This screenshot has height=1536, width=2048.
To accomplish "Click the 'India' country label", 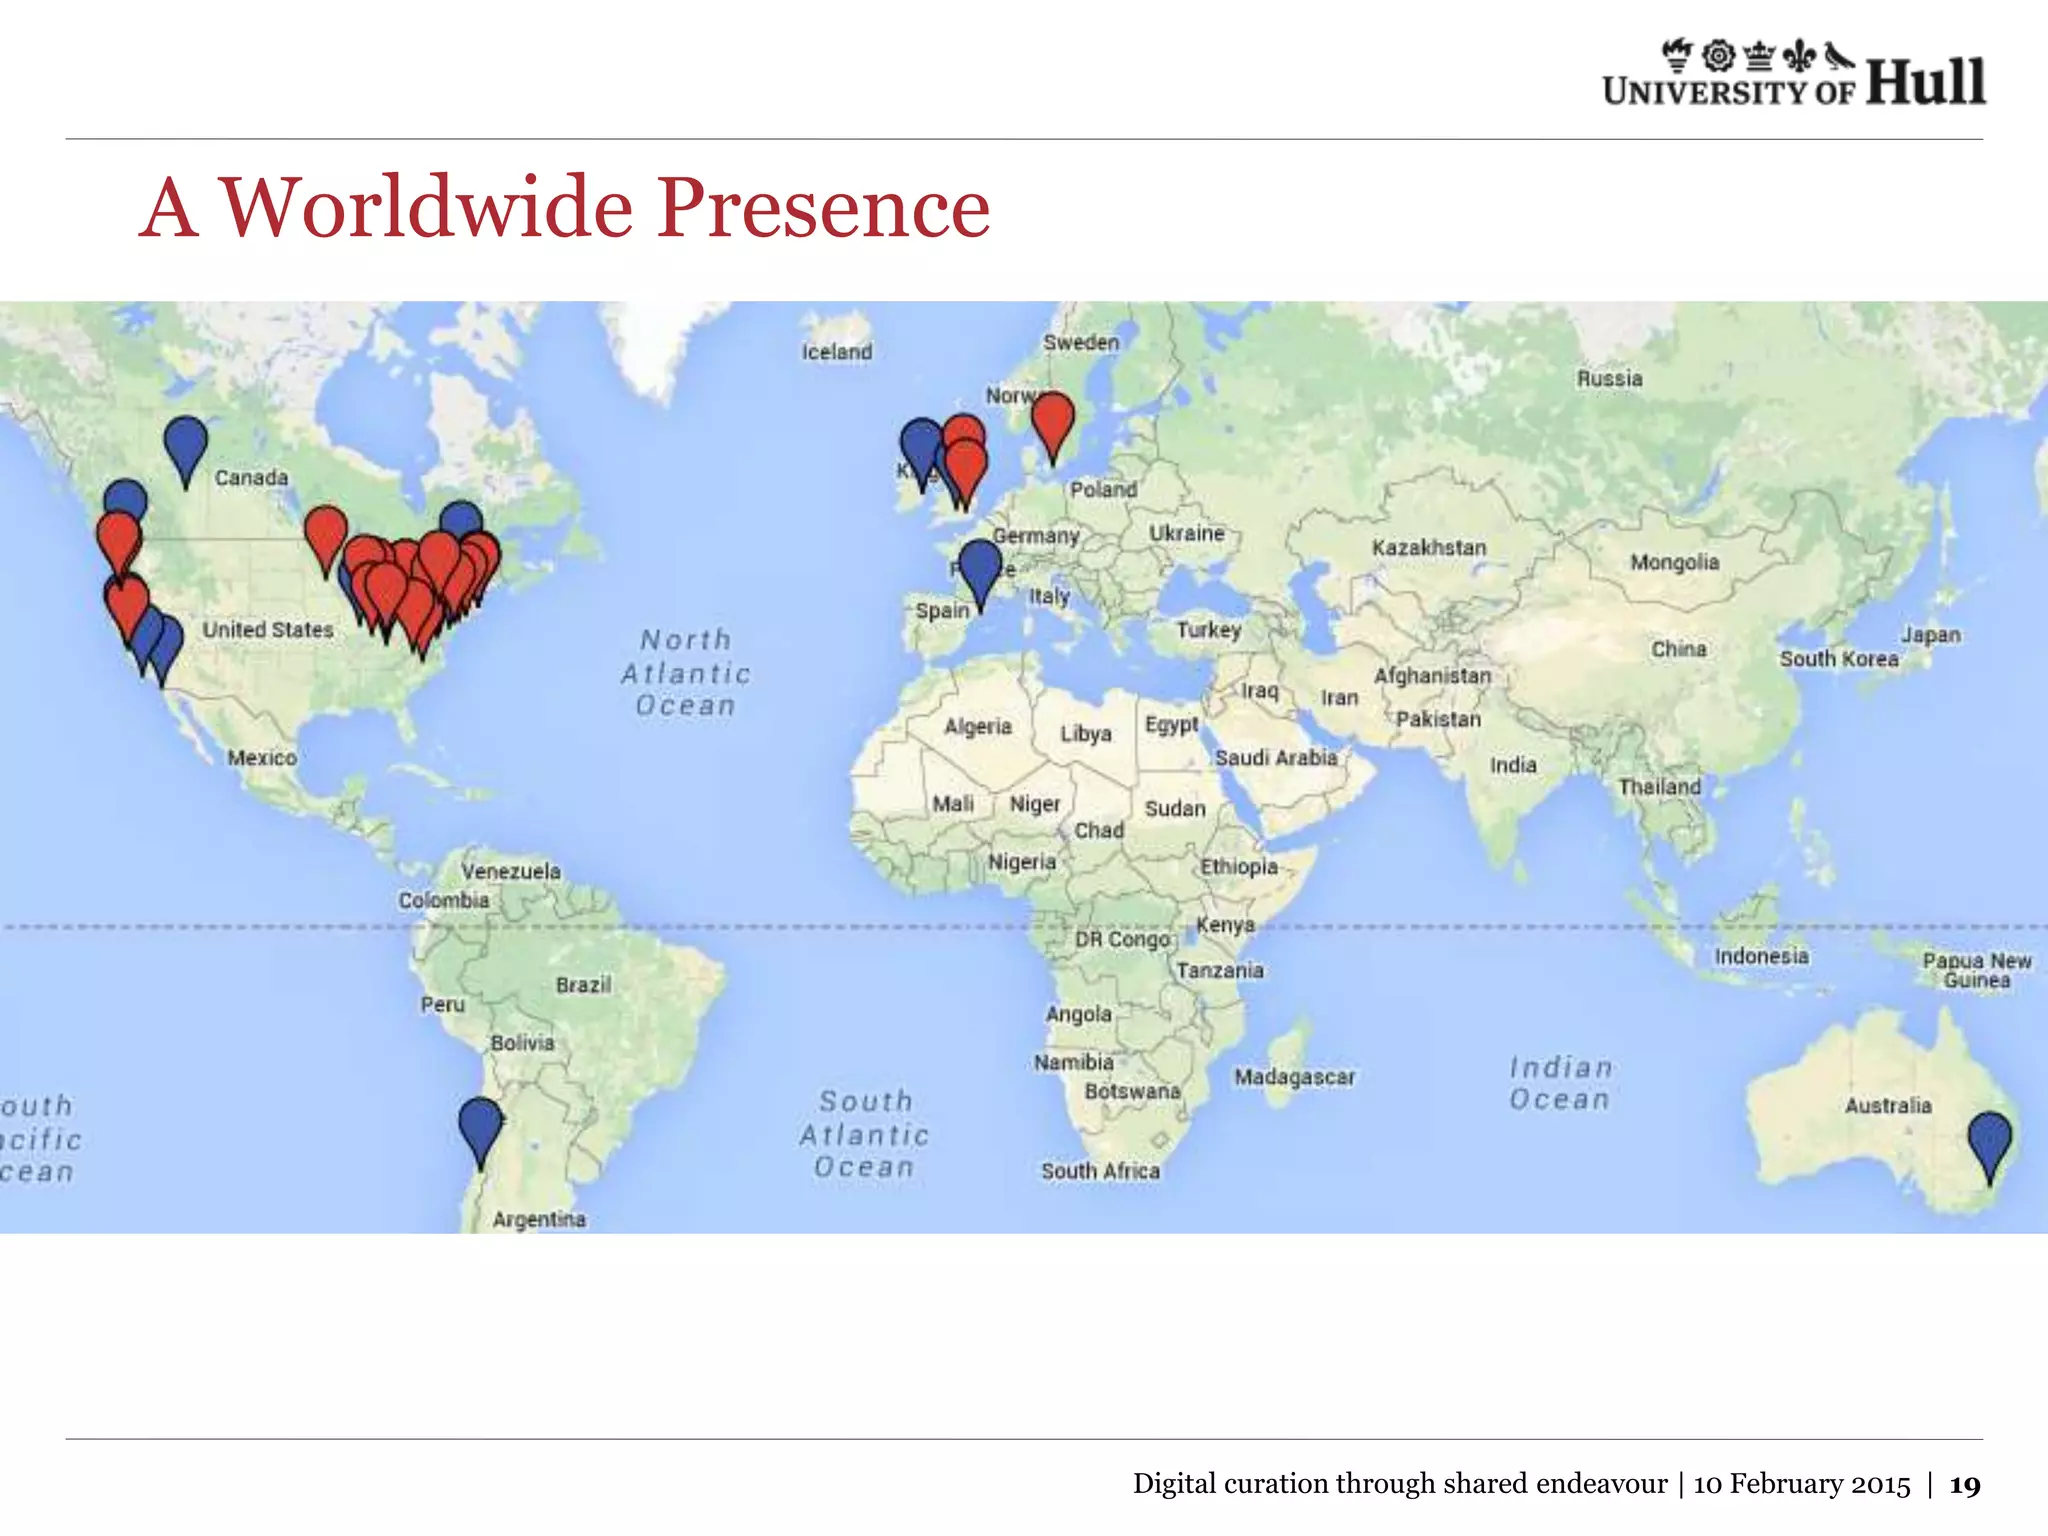I will coord(1513,765).
